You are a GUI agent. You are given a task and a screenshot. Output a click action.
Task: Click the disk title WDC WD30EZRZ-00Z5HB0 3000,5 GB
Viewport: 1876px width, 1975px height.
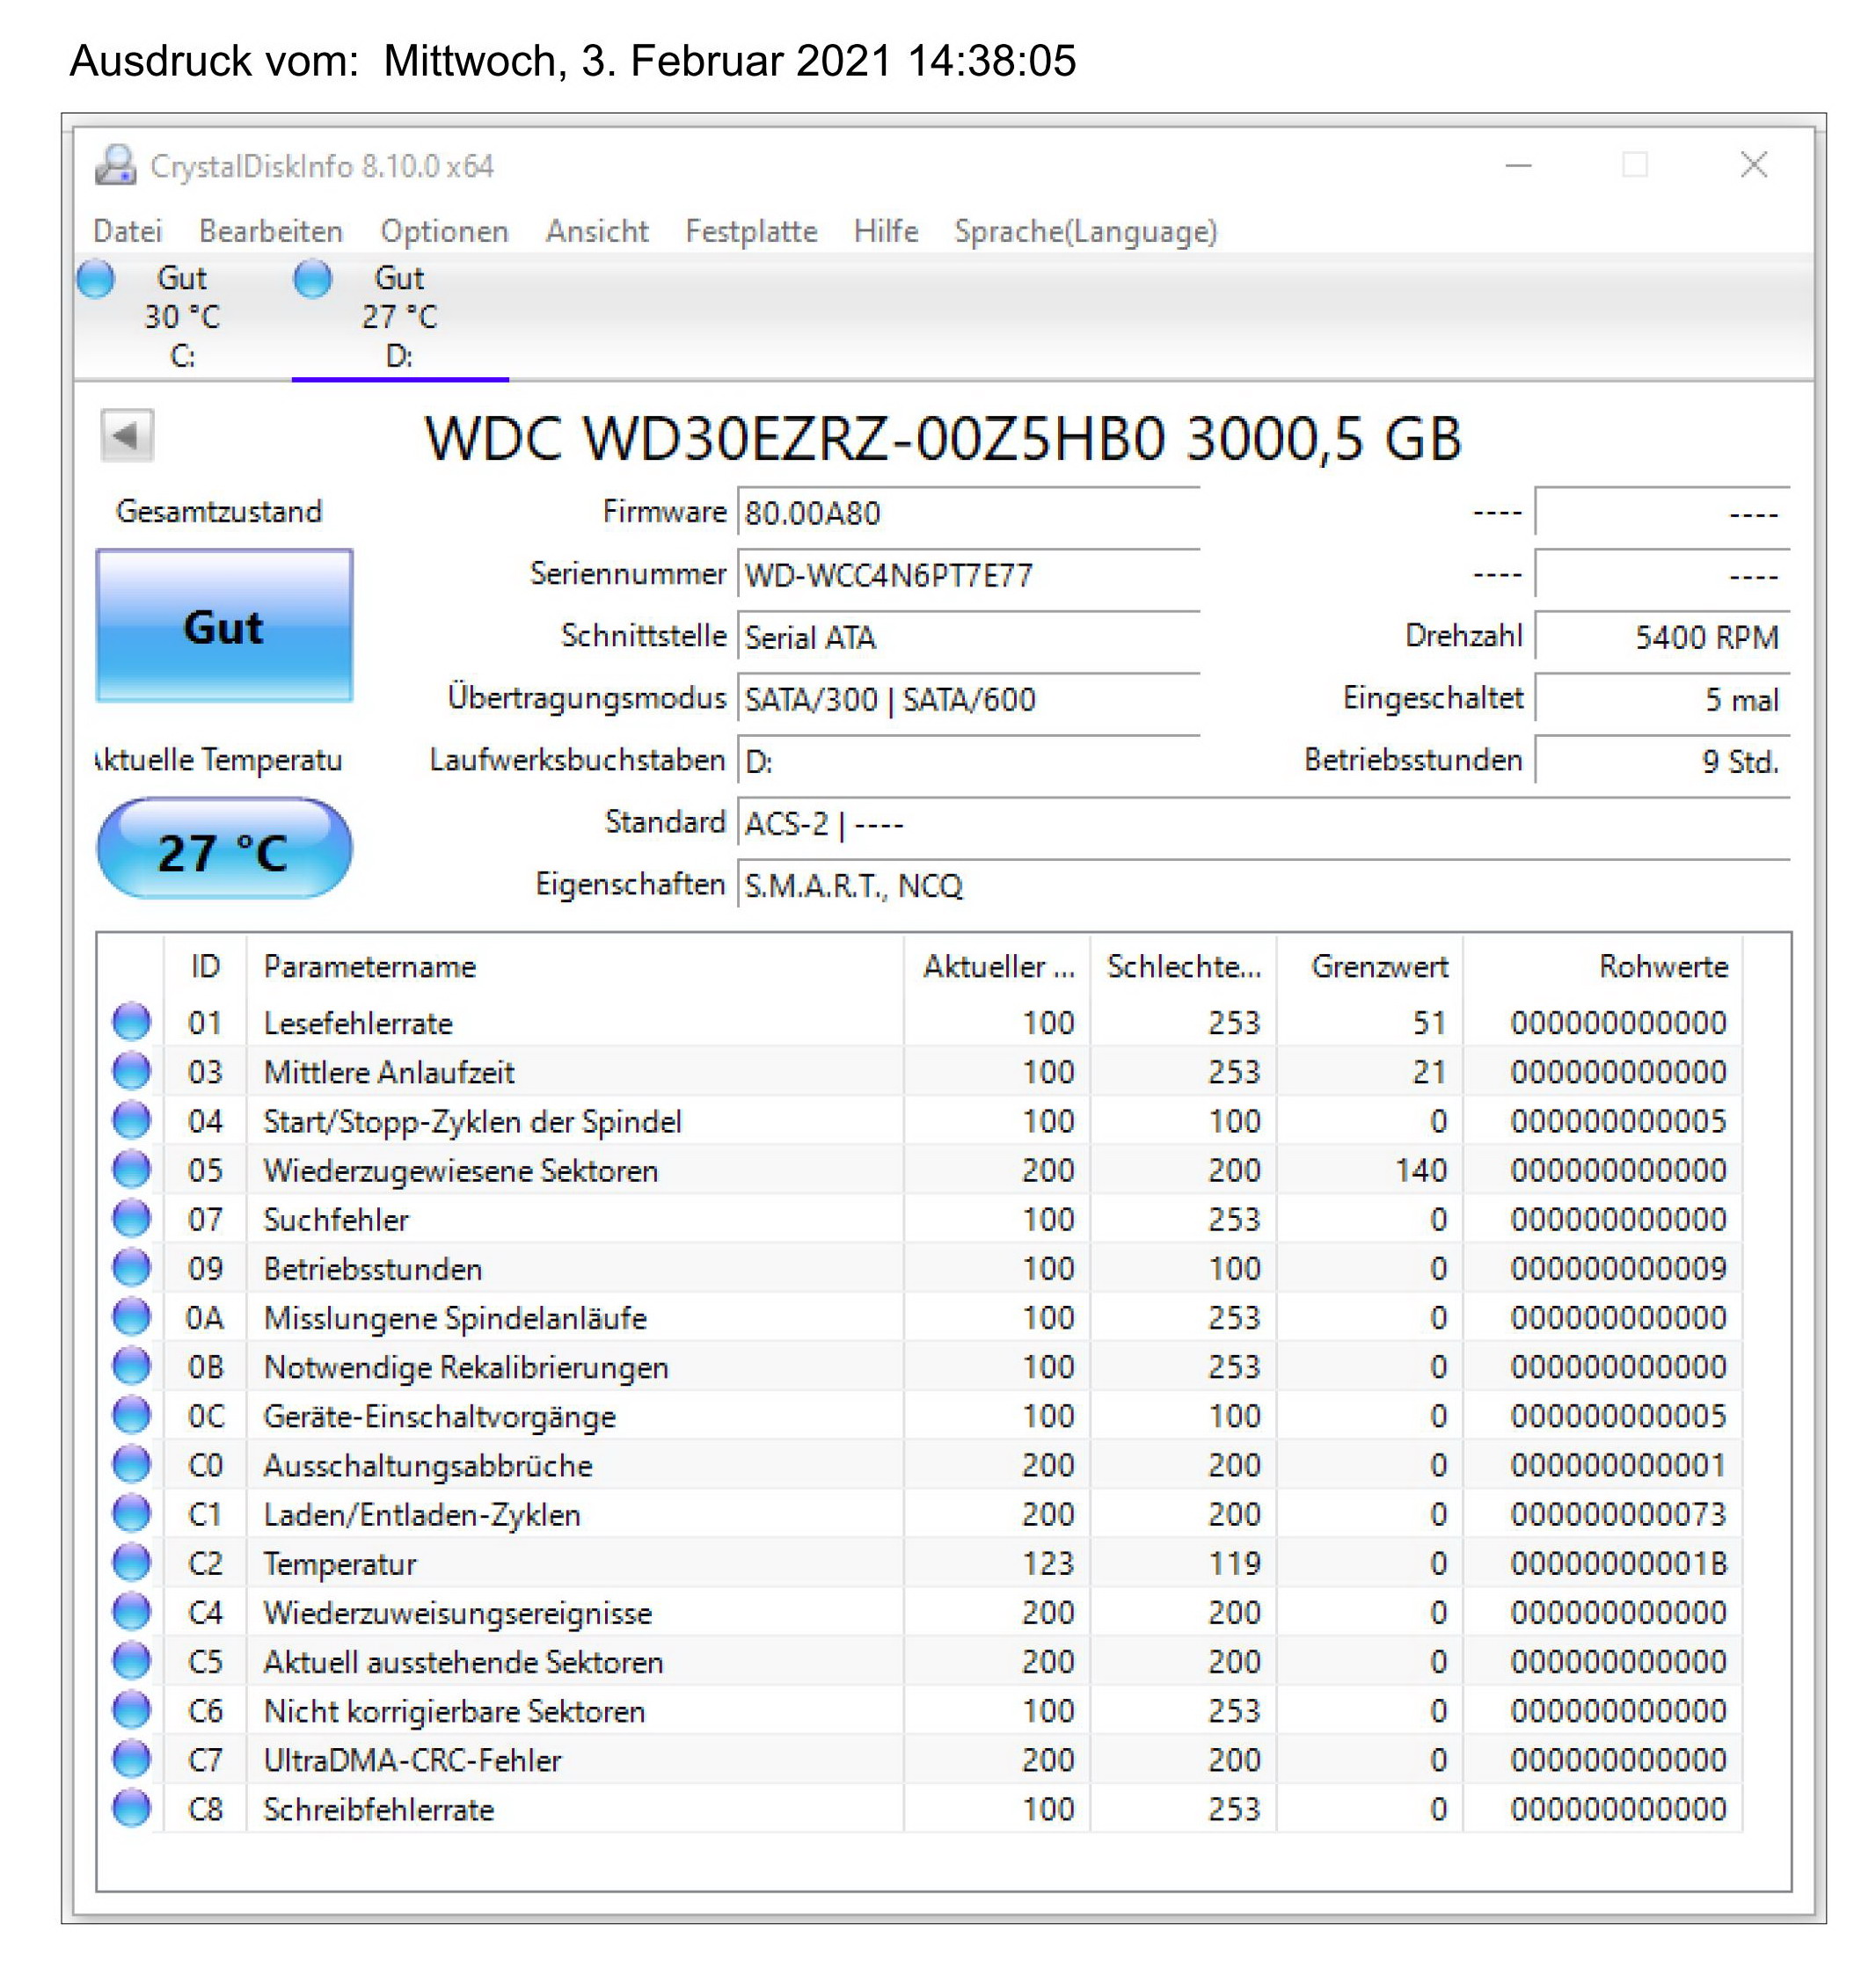coord(943,439)
